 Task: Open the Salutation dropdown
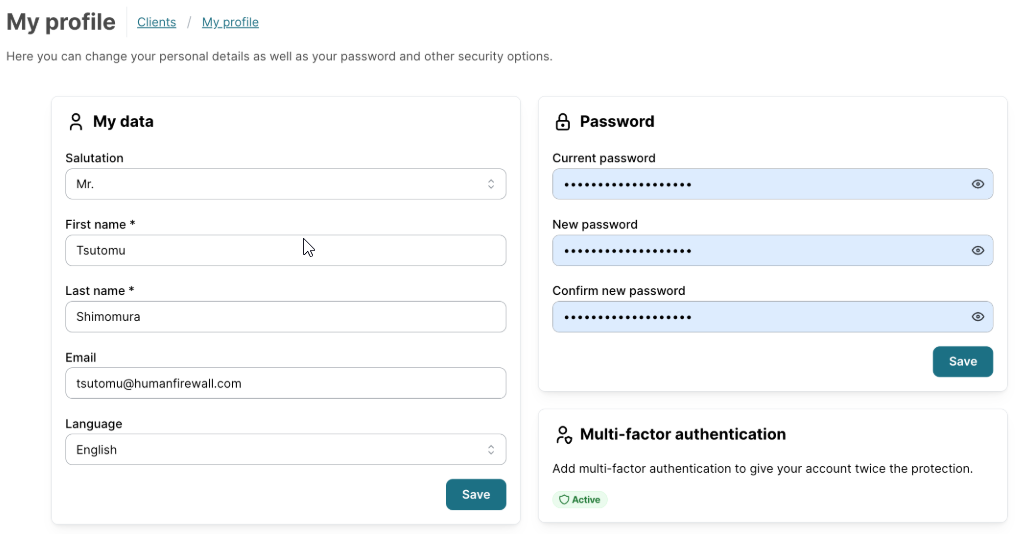(x=285, y=184)
